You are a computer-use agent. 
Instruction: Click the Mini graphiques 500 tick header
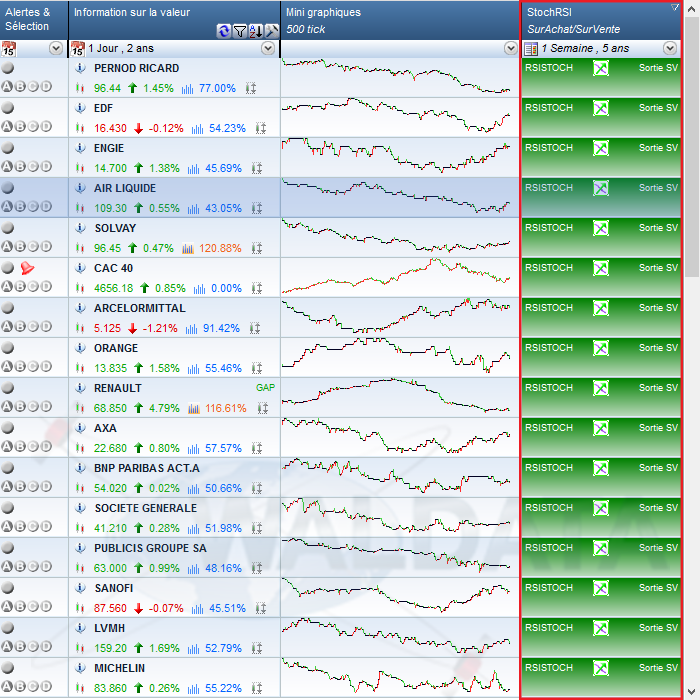(x=400, y=20)
